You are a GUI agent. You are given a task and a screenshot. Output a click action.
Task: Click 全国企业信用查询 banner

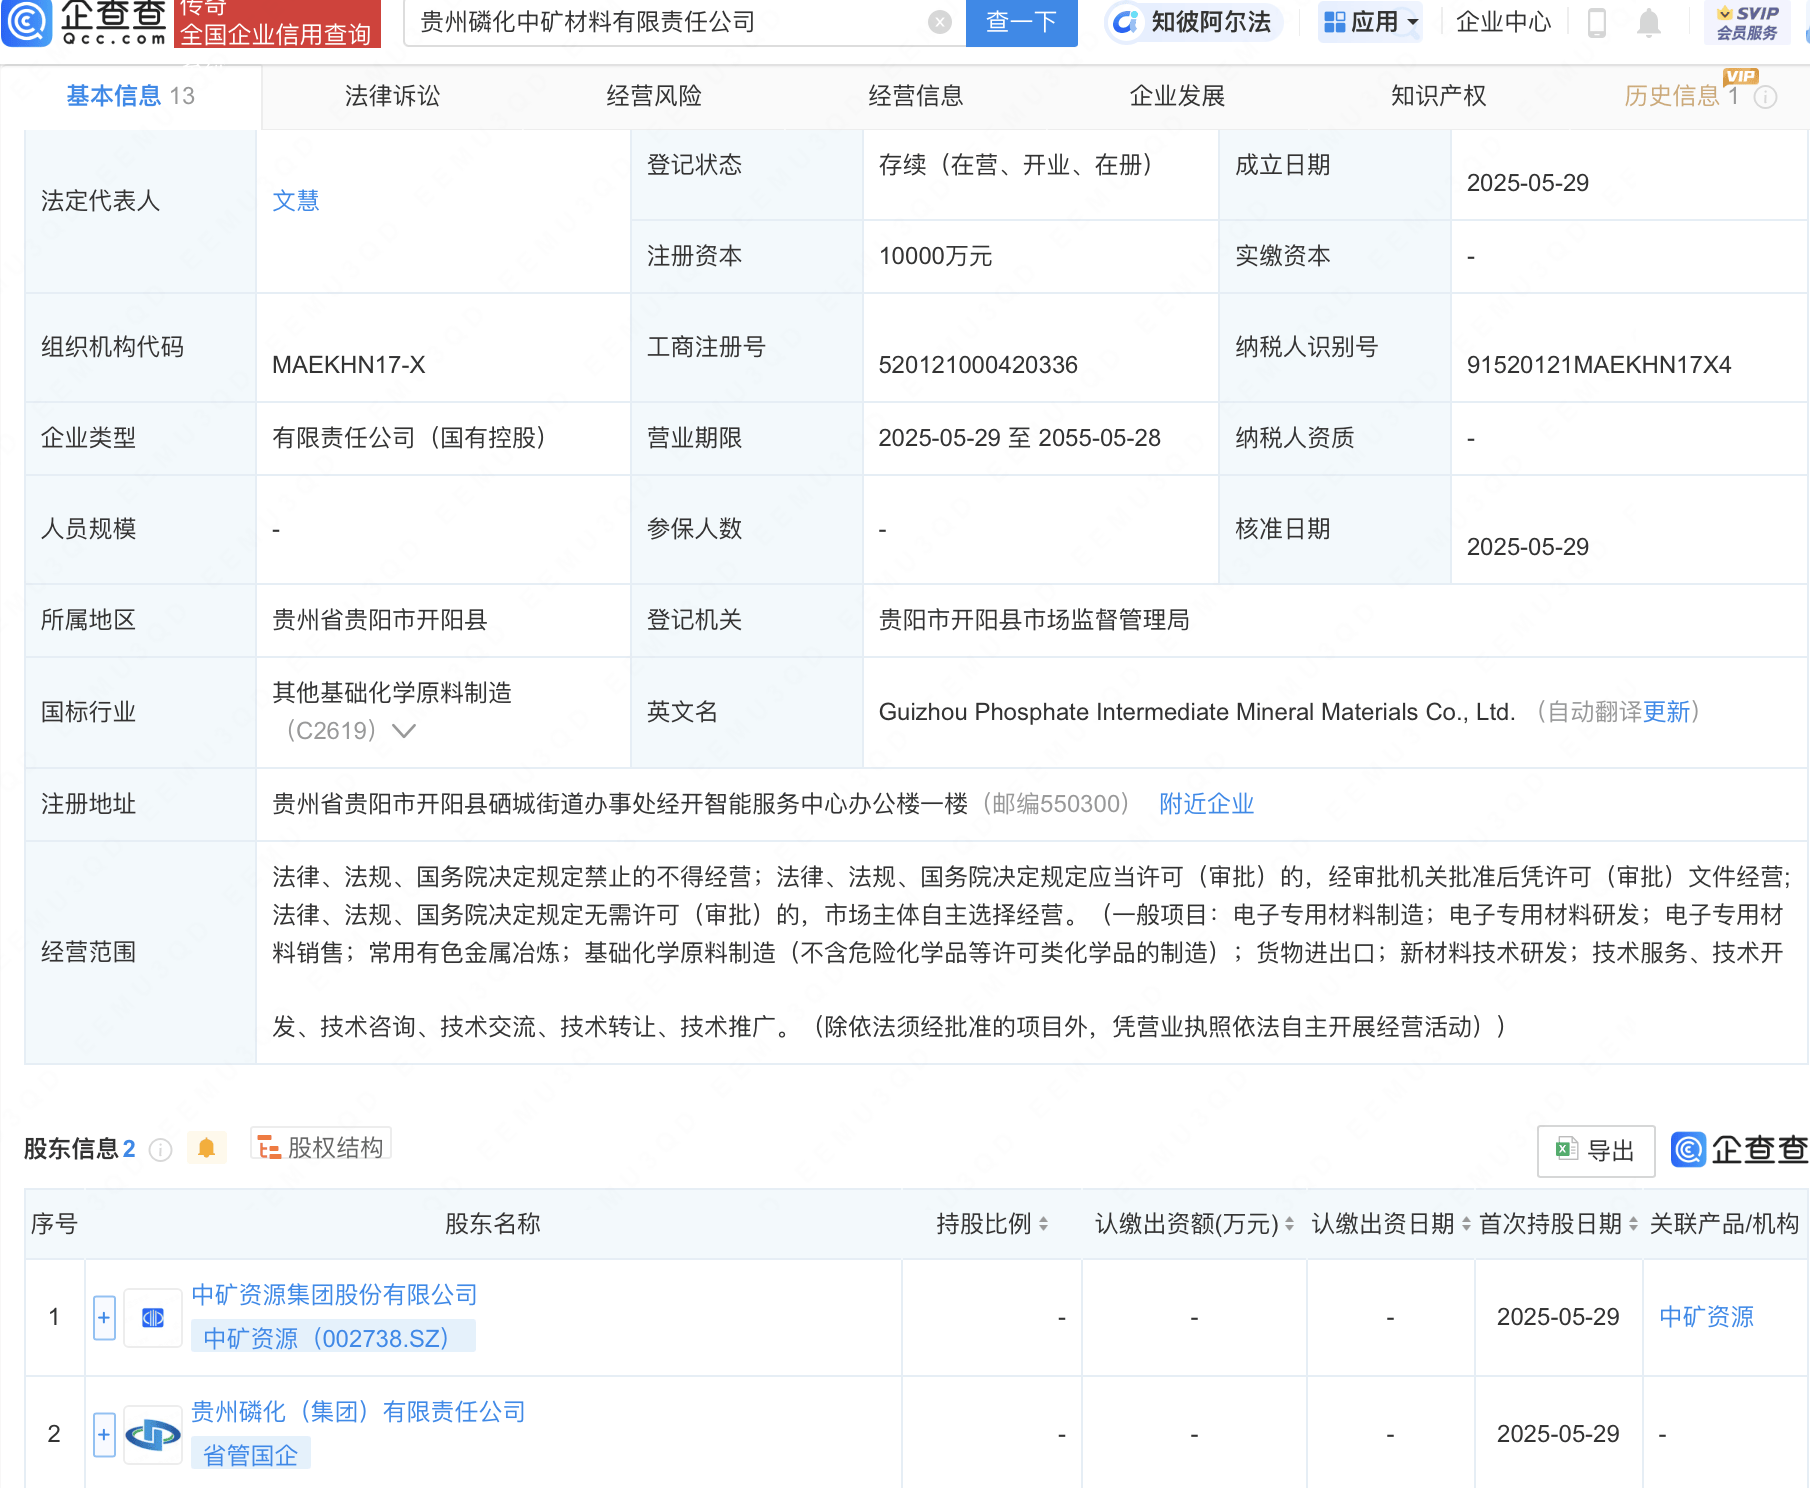point(277,23)
